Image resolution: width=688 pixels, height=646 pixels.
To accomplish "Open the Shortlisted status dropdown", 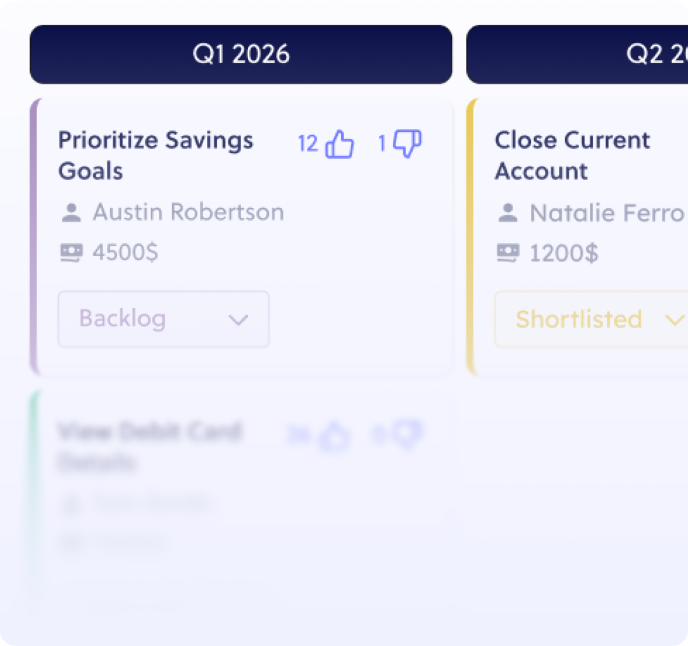I will (590, 319).
